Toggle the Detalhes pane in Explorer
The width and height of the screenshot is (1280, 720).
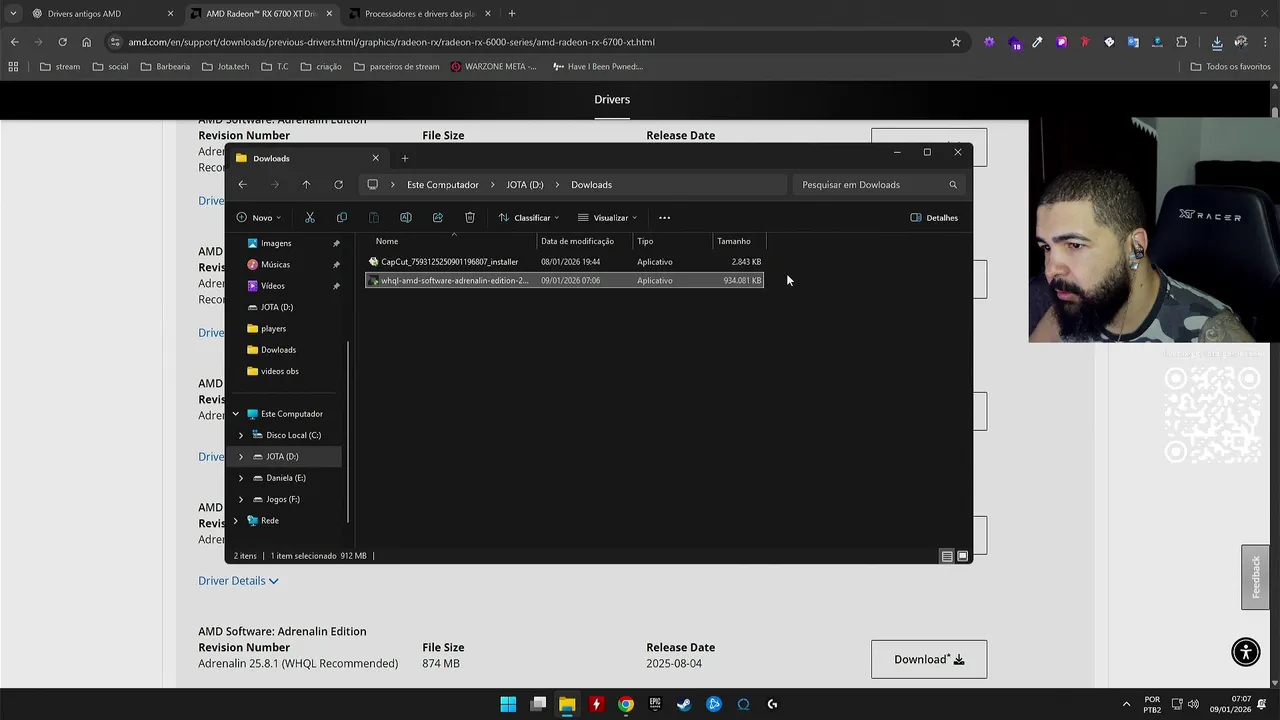(934, 217)
